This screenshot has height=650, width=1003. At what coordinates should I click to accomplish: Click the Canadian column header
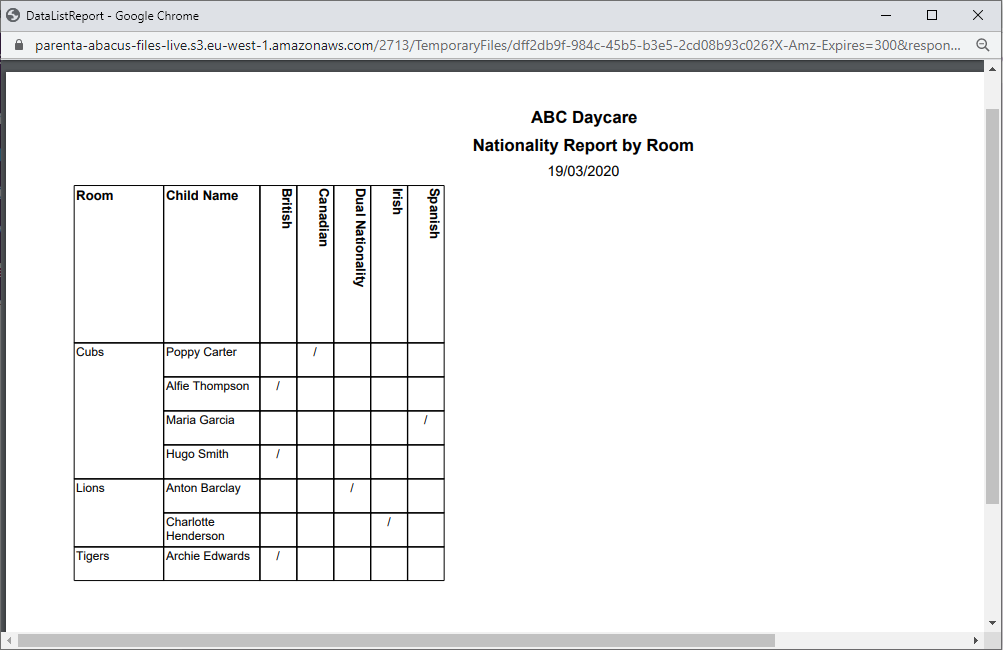pyautogui.click(x=315, y=264)
